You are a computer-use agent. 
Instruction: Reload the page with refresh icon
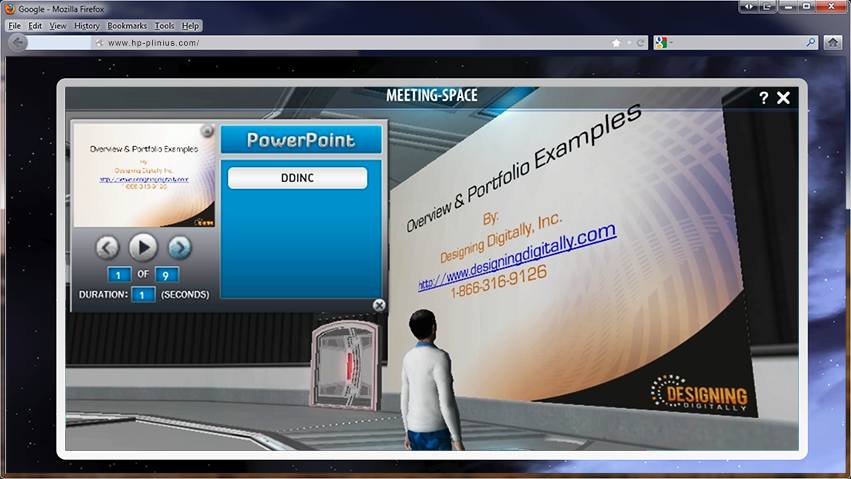click(640, 42)
